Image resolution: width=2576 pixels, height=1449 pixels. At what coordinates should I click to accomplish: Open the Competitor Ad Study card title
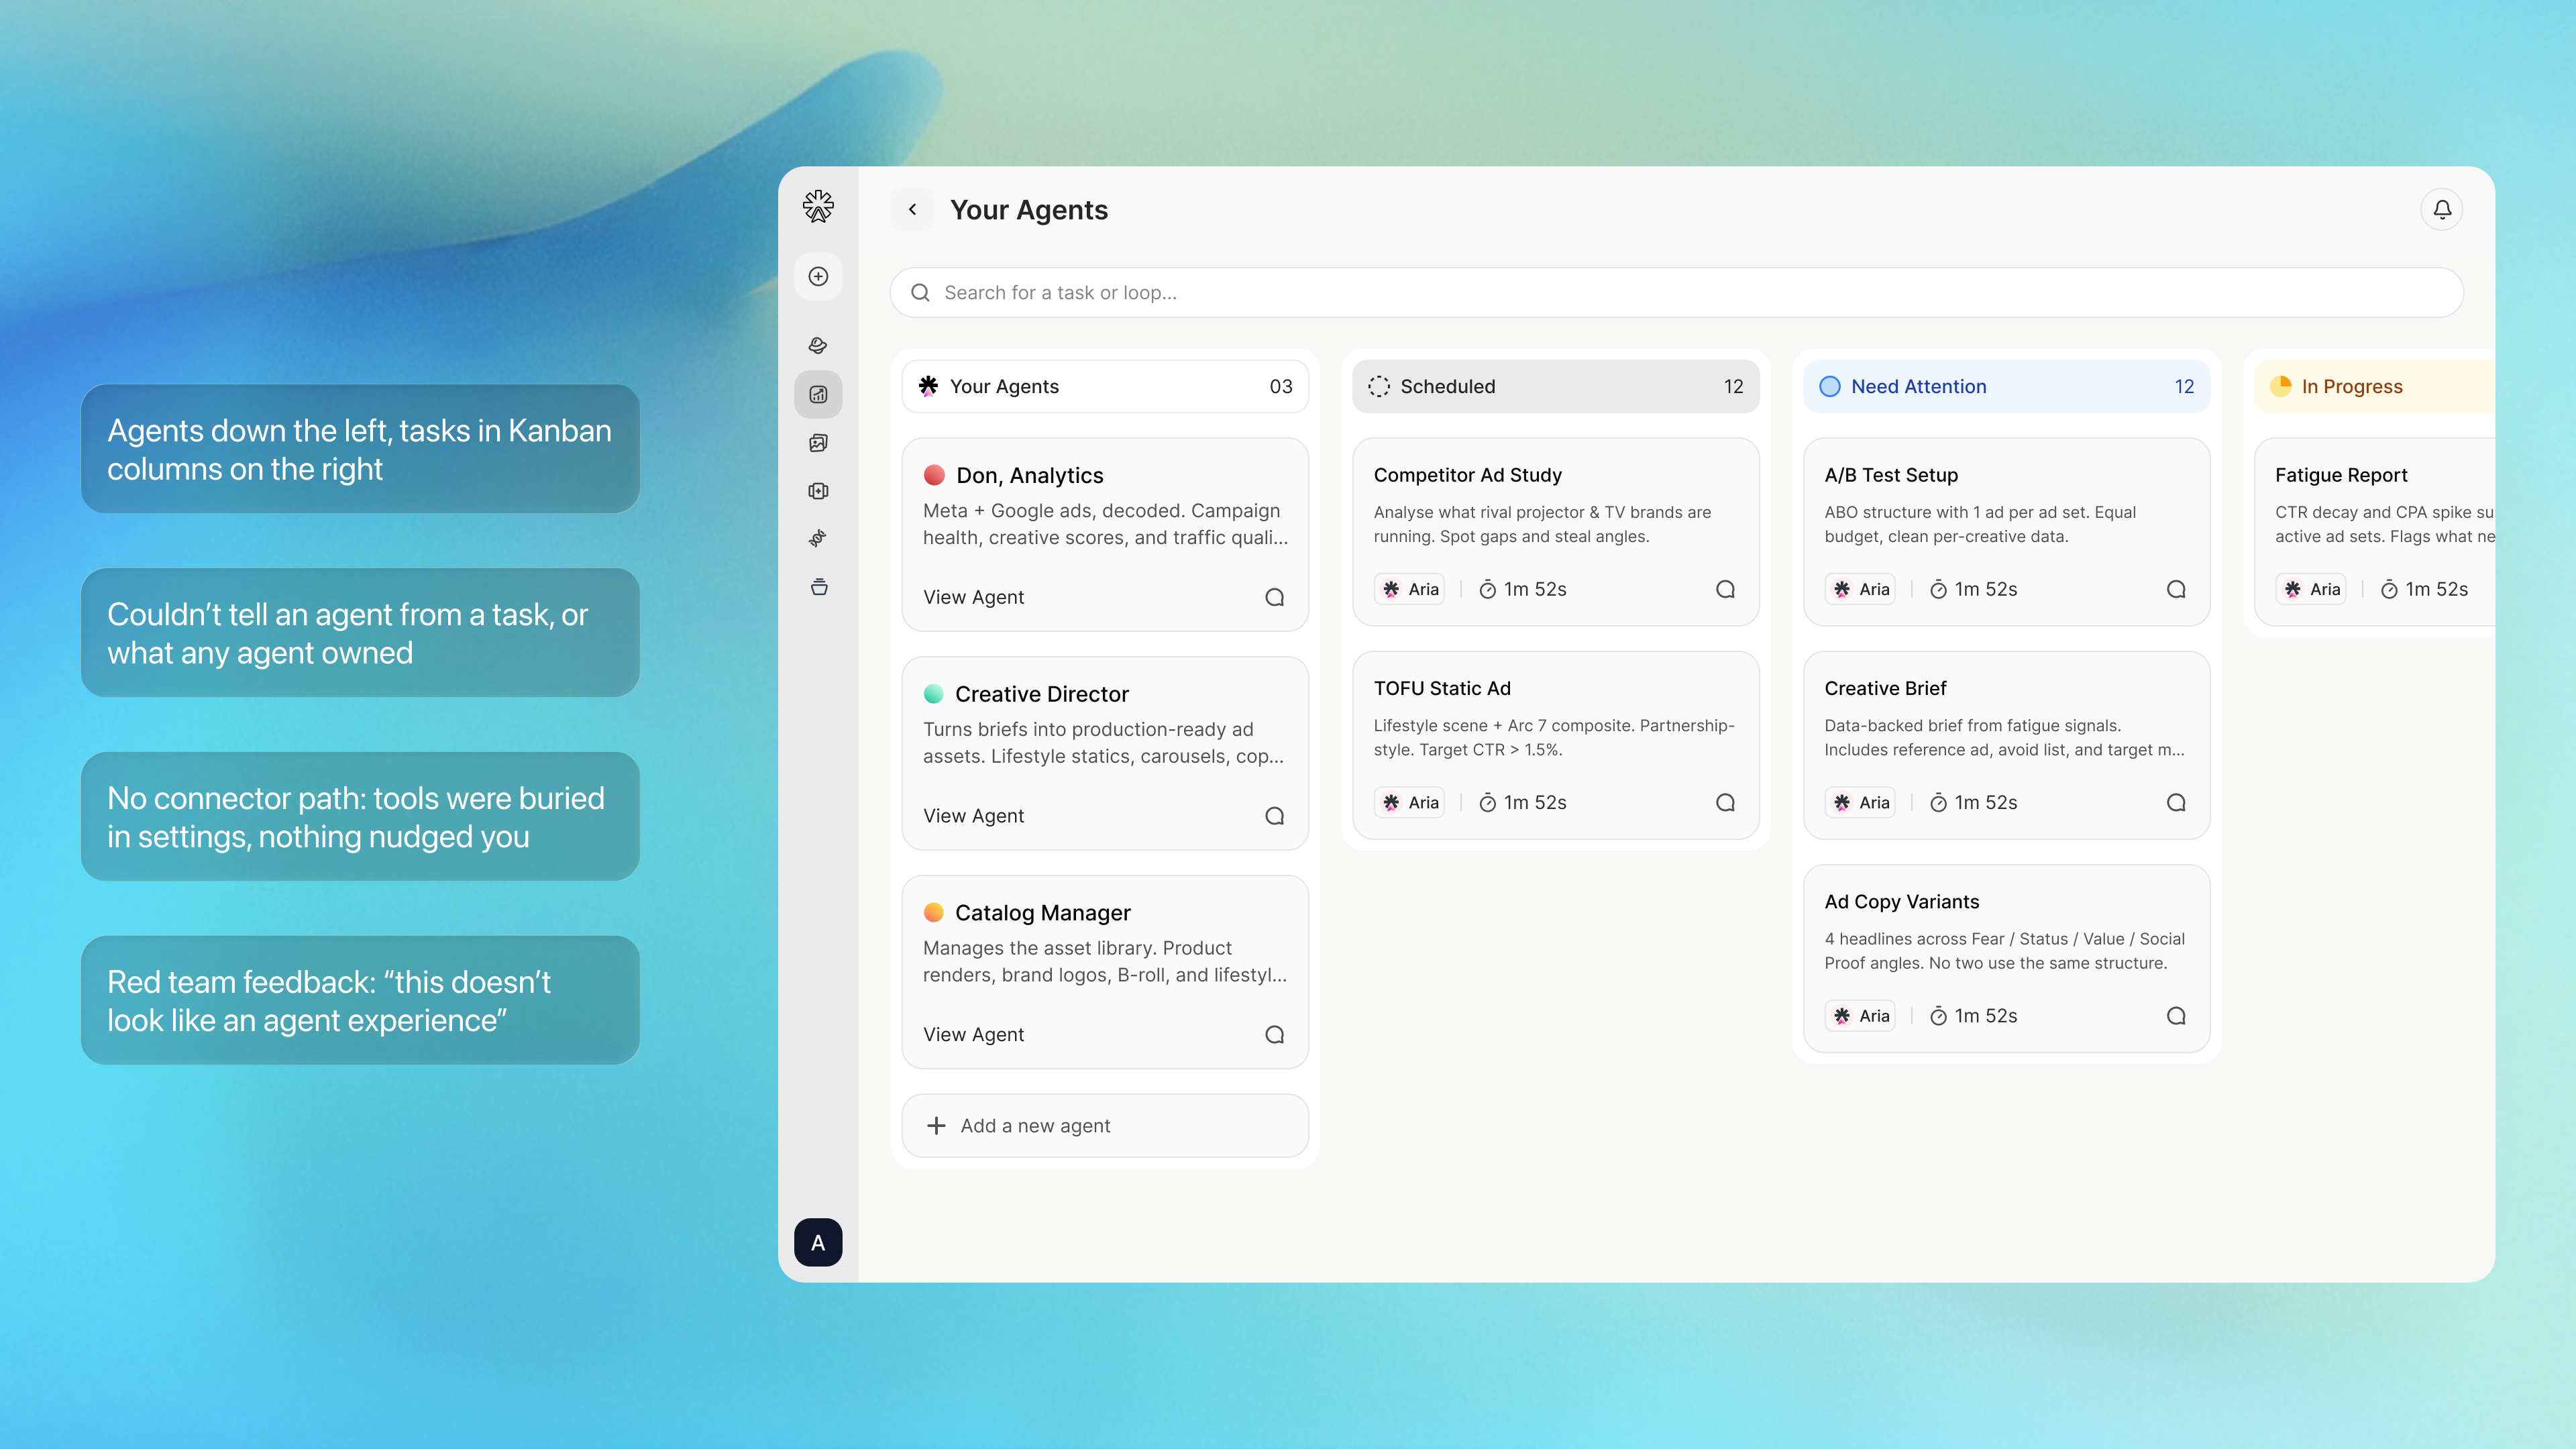(1467, 475)
